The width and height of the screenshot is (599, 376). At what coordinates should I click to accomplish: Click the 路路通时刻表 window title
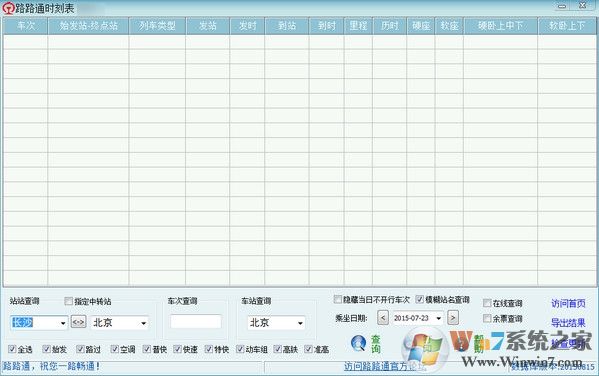[45, 8]
